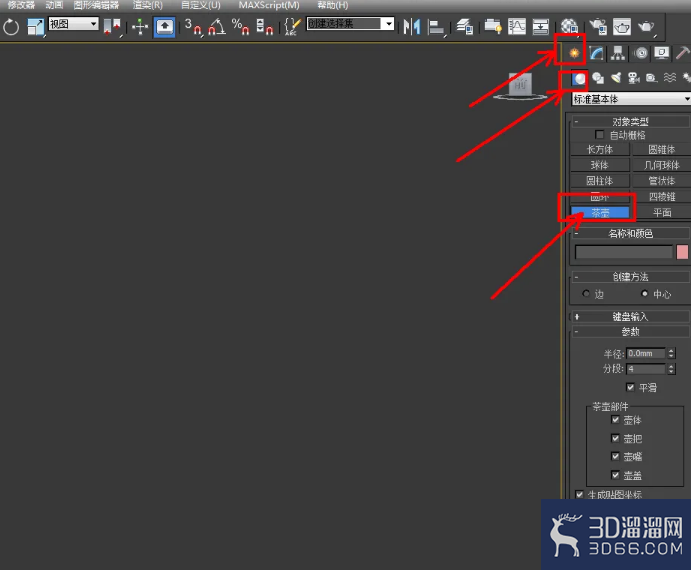Toggle the 3D Snaps icon

click(x=193, y=27)
